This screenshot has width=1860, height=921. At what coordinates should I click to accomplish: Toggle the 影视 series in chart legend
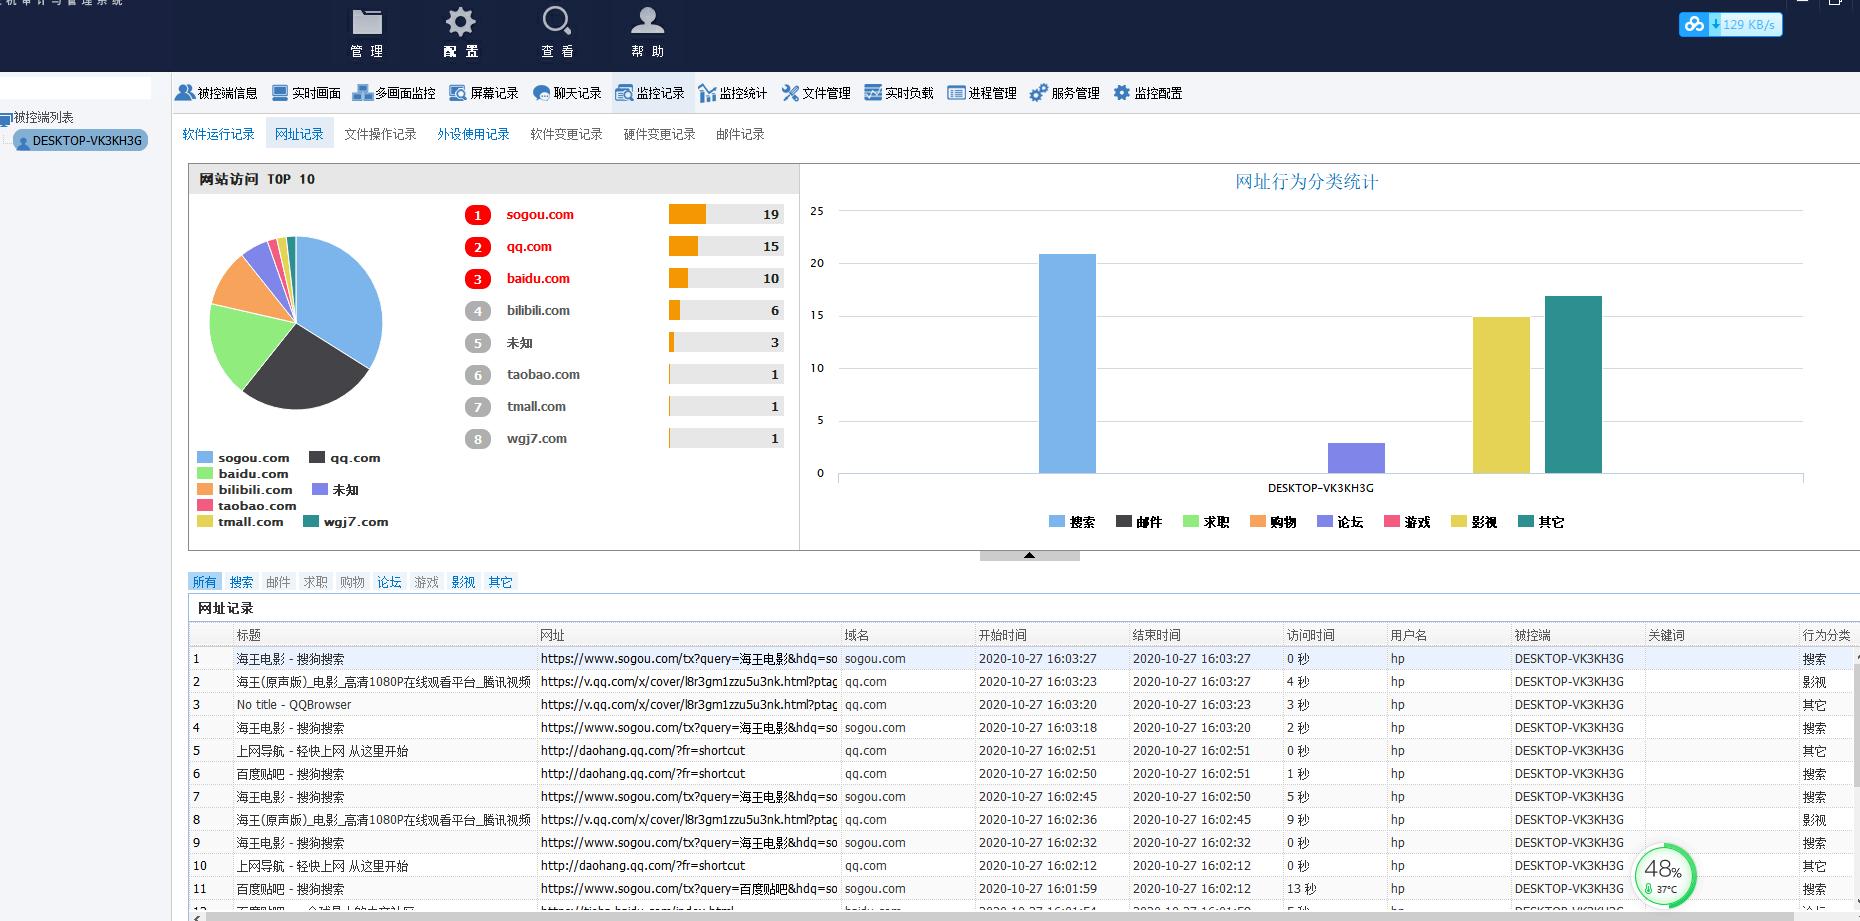[1474, 522]
